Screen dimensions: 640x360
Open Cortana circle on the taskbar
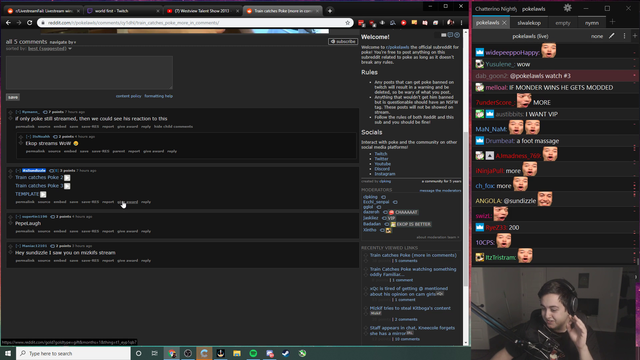click(x=138, y=353)
